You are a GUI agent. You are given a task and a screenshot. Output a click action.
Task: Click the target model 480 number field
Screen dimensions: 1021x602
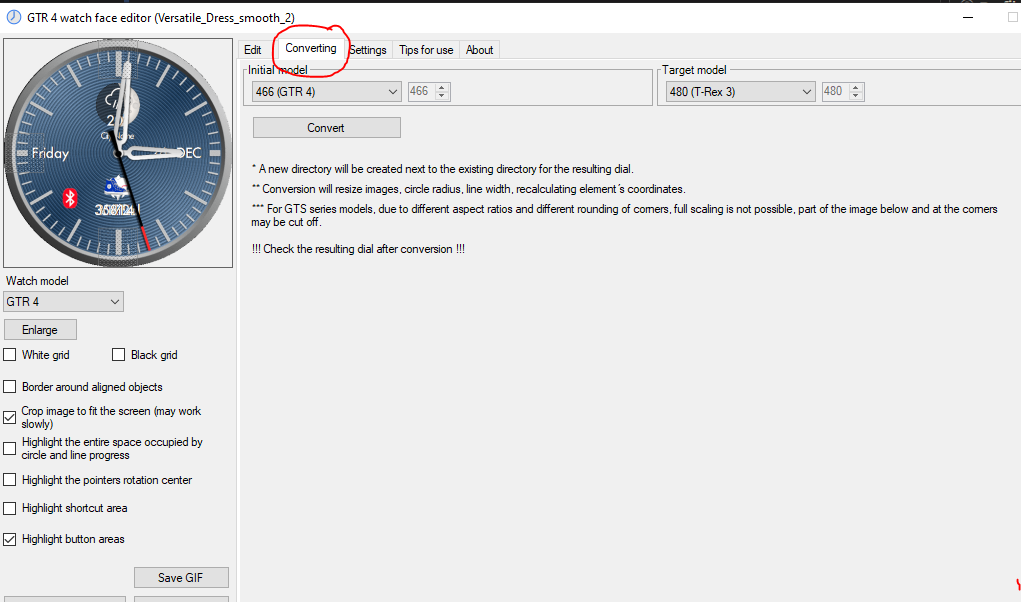[835, 91]
